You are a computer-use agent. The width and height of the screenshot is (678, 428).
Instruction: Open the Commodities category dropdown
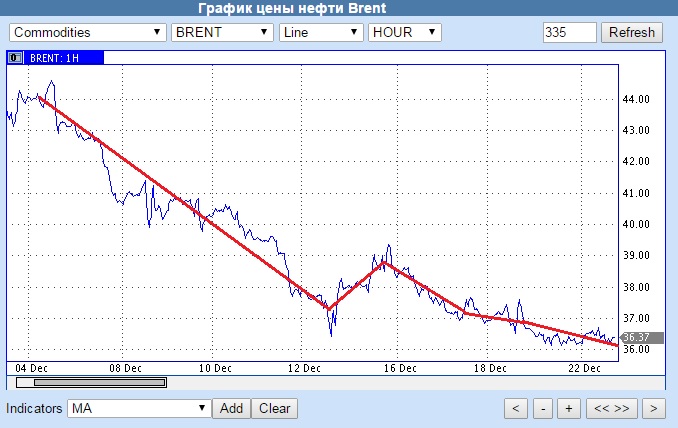[x=87, y=32]
